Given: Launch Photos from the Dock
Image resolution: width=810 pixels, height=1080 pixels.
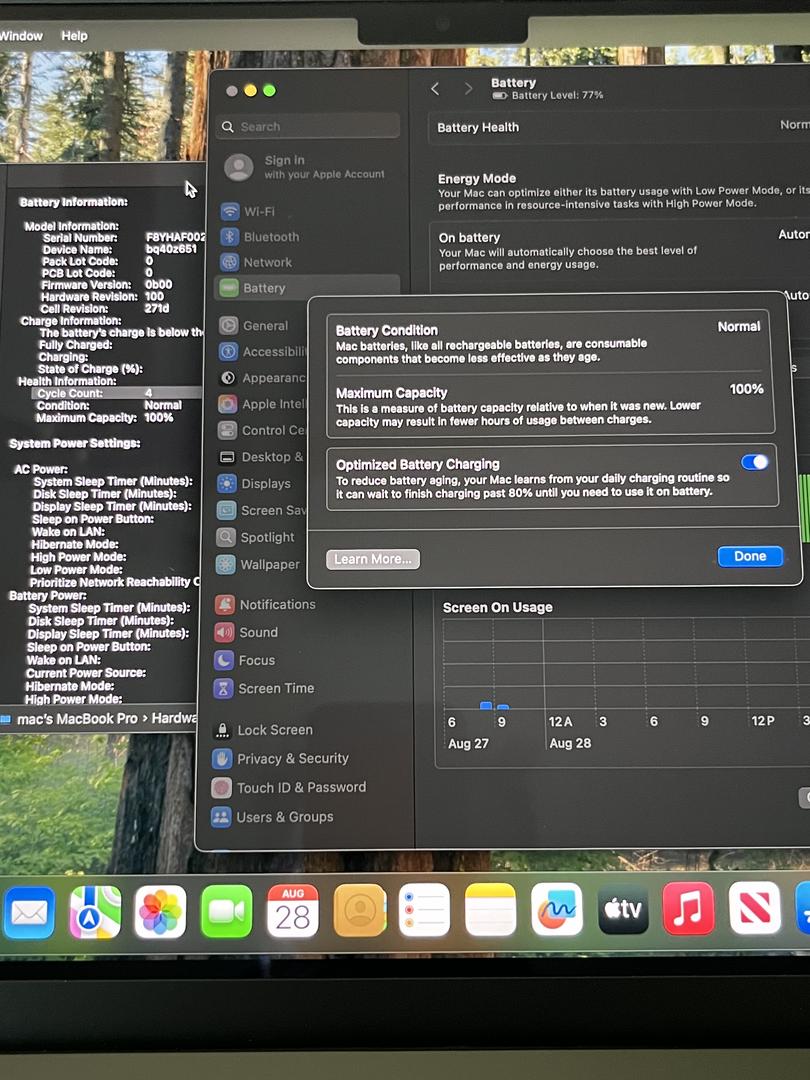Looking at the screenshot, I should [160, 912].
